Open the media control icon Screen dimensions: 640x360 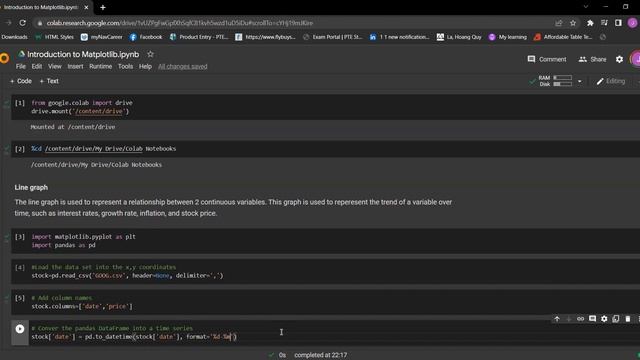pos(604,23)
